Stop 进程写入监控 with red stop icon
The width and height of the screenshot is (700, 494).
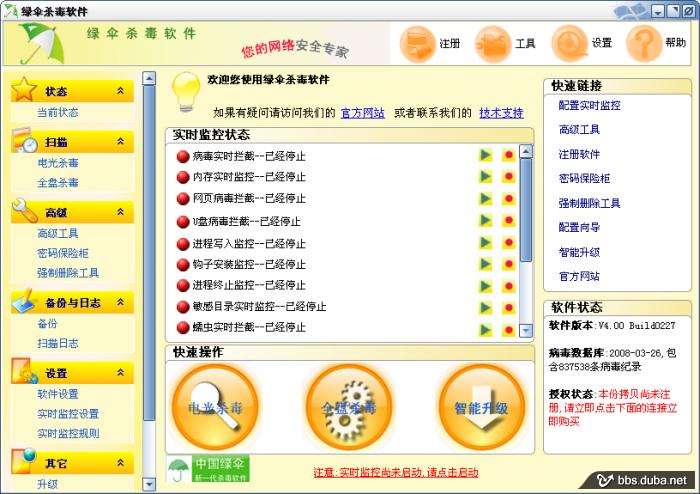(508, 242)
